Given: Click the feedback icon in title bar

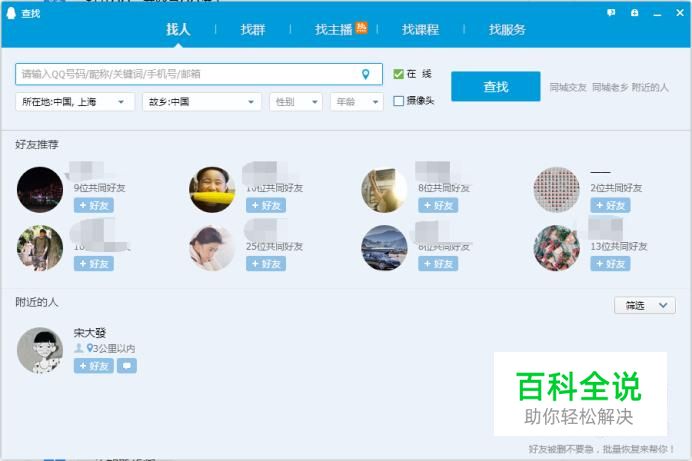Looking at the screenshot, I should pyautogui.click(x=611, y=13).
